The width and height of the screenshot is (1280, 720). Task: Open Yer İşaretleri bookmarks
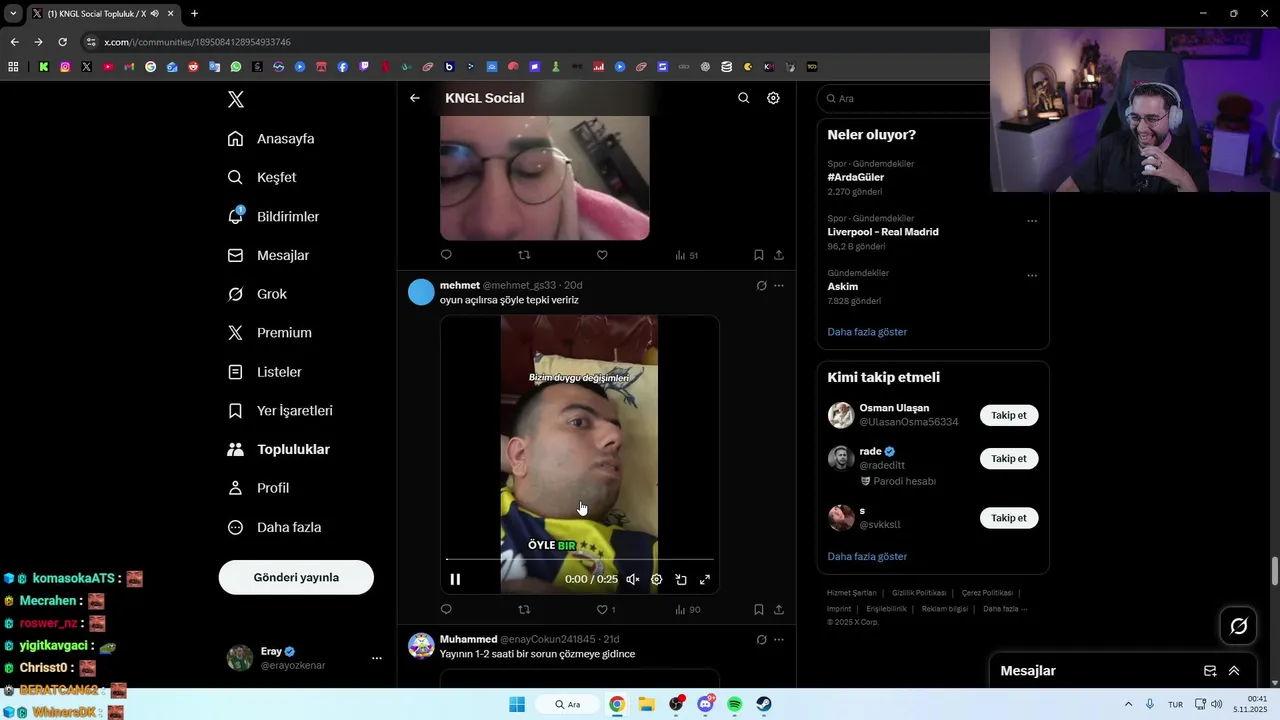pyautogui.click(x=280, y=411)
